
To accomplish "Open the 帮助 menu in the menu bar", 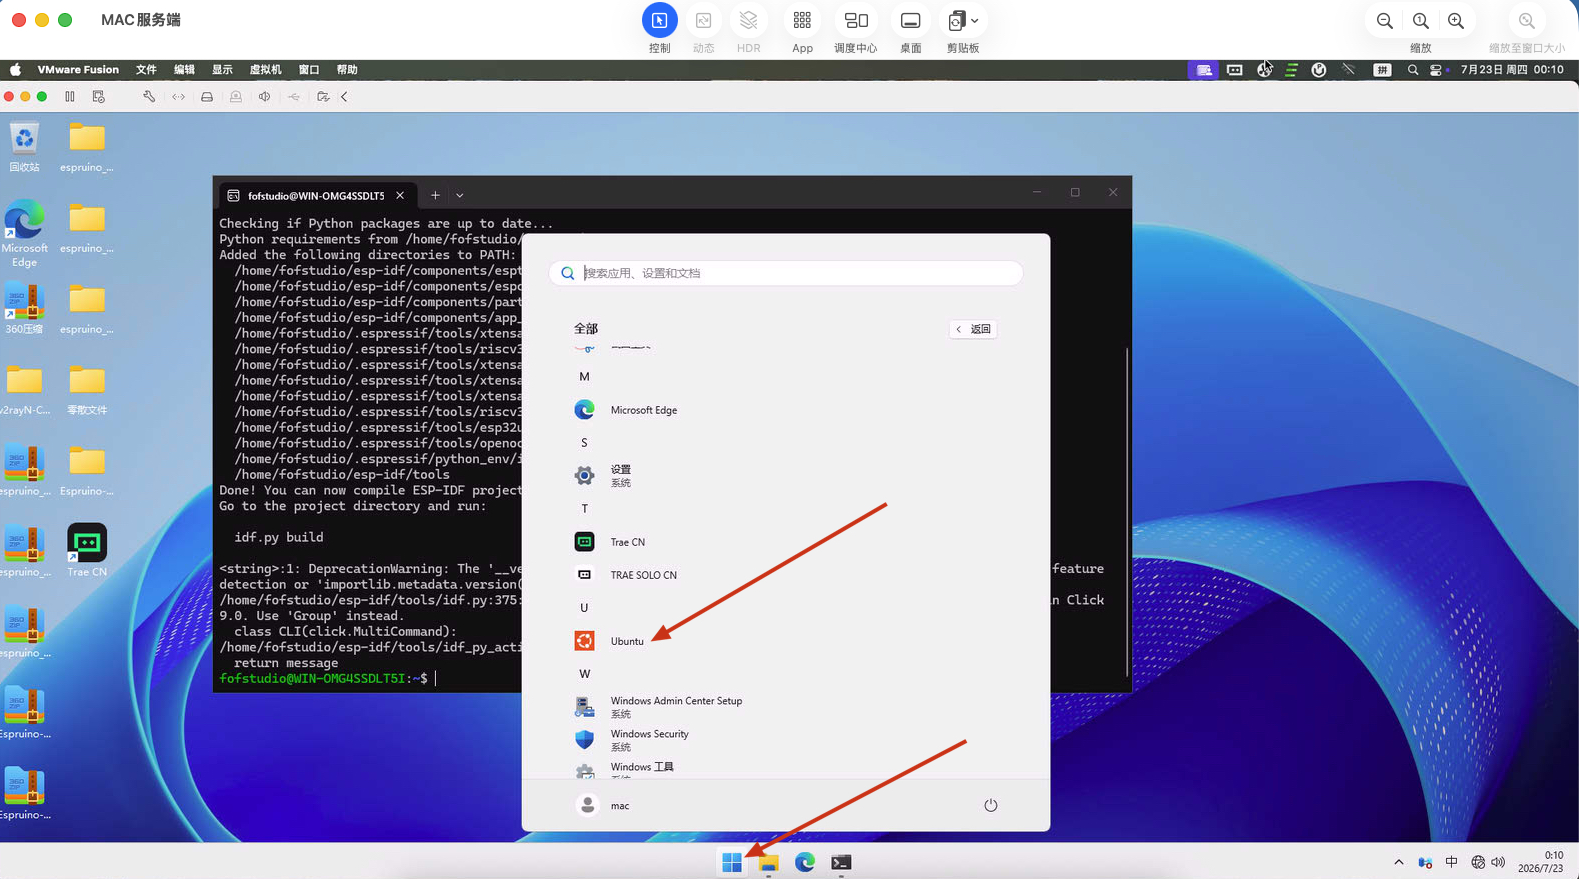I will click(347, 70).
